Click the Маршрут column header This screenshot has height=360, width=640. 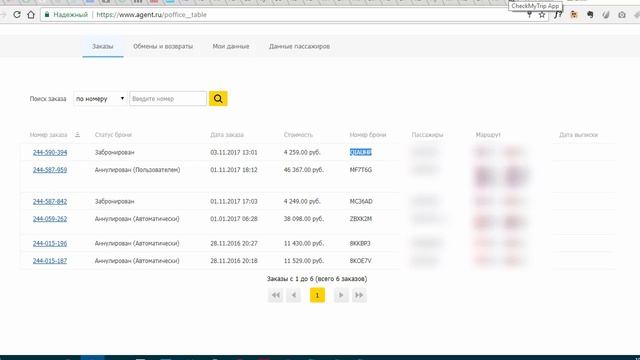click(x=488, y=135)
